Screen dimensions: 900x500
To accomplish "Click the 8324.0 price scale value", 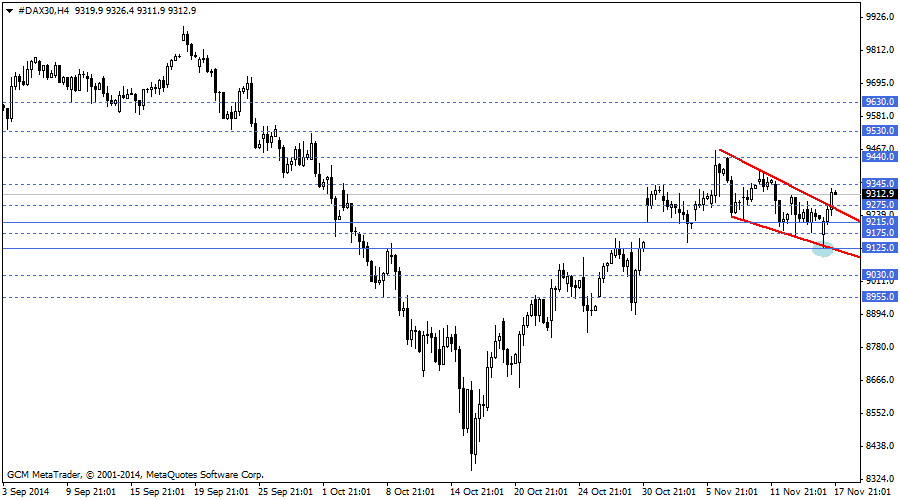I will click(880, 478).
